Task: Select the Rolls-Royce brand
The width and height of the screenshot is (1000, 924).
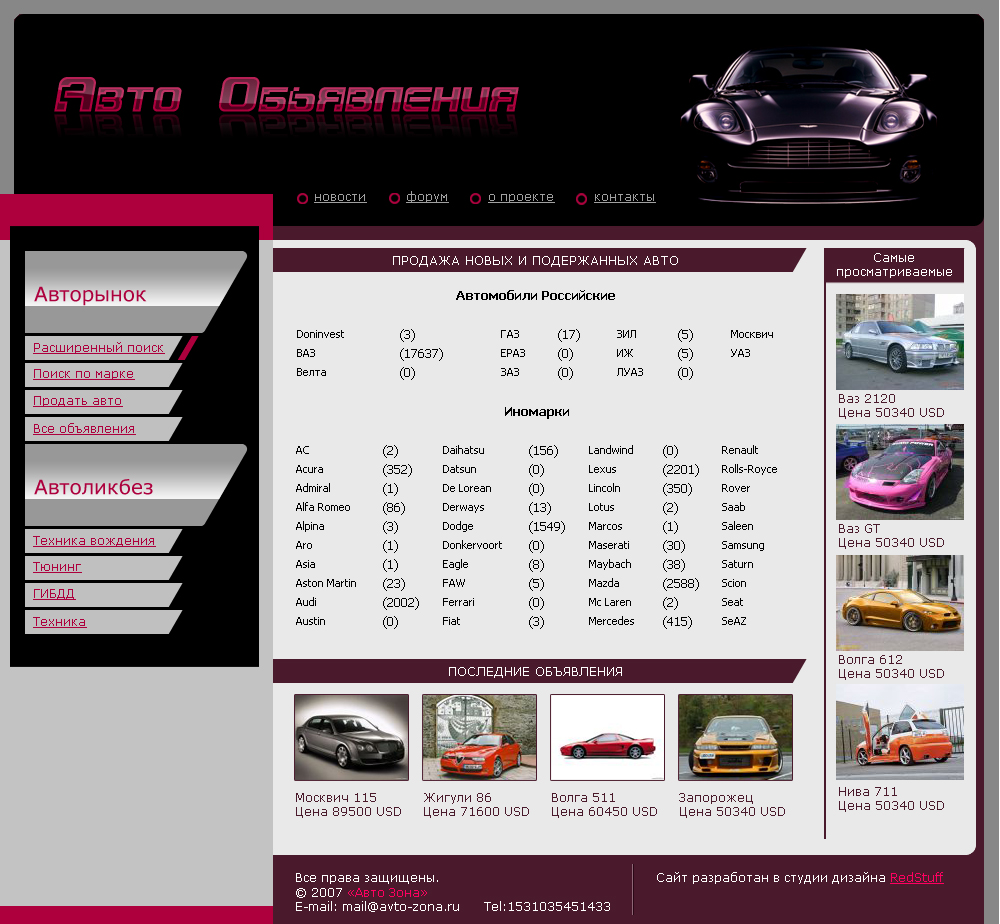Action: pyautogui.click(x=749, y=469)
